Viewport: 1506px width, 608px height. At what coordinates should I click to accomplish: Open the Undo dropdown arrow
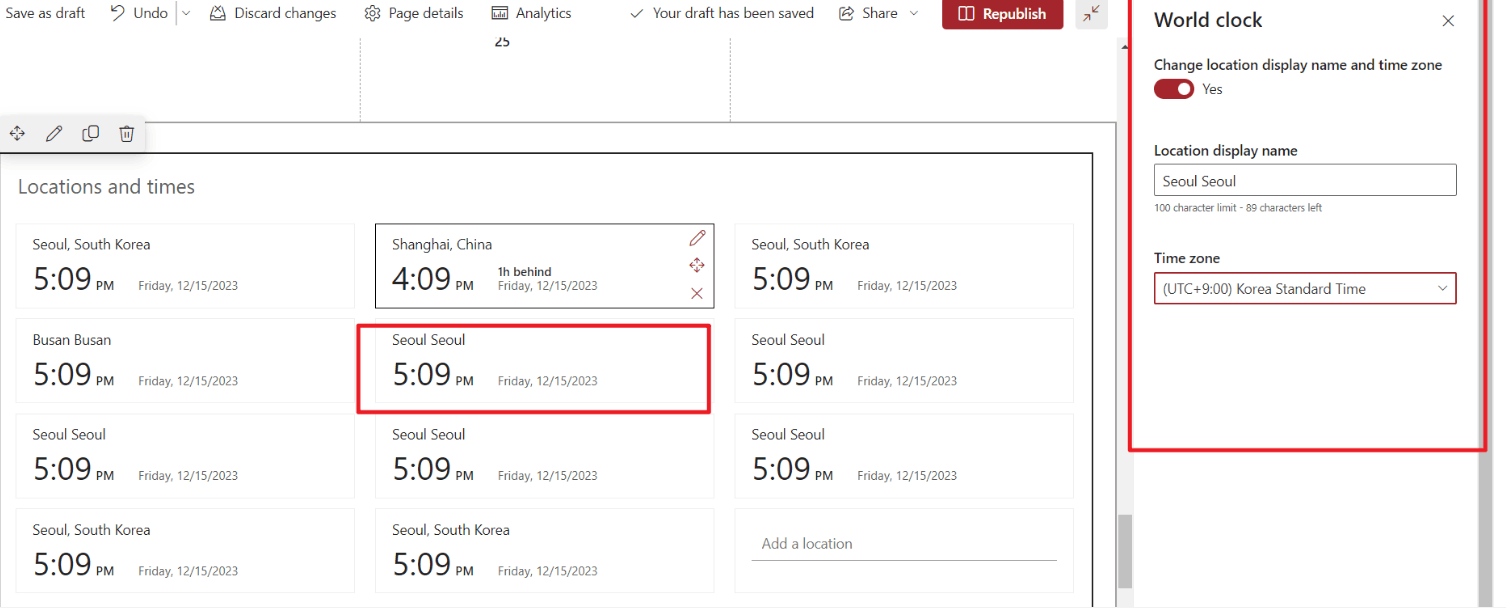(185, 13)
